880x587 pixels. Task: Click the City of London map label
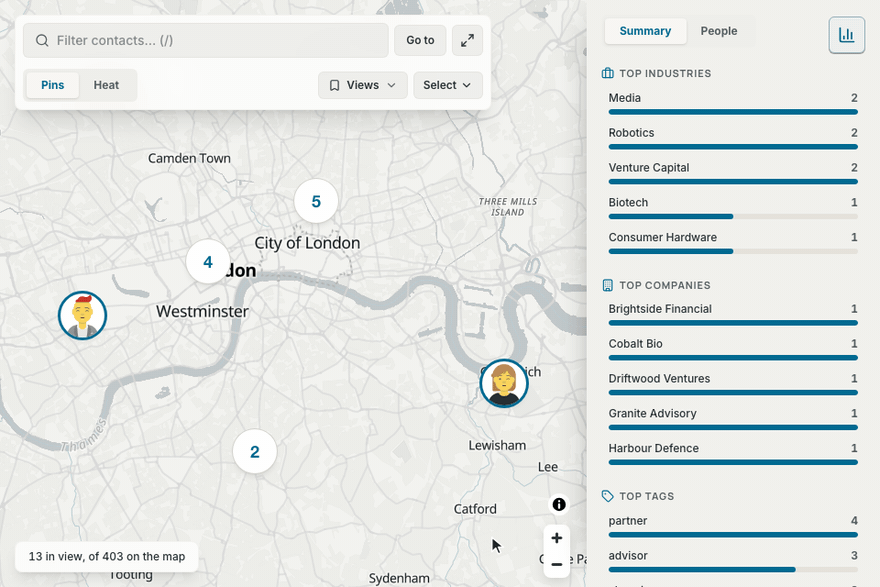[307, 243]
